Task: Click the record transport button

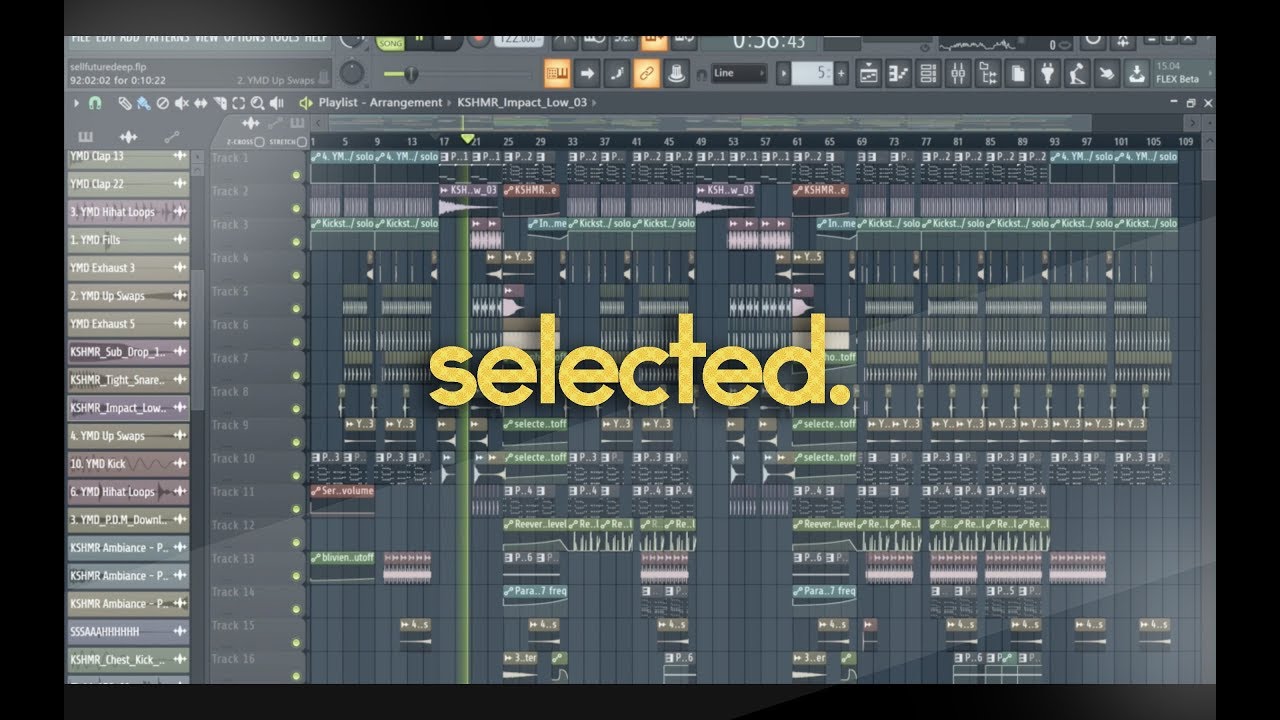Action: (478, 40)
